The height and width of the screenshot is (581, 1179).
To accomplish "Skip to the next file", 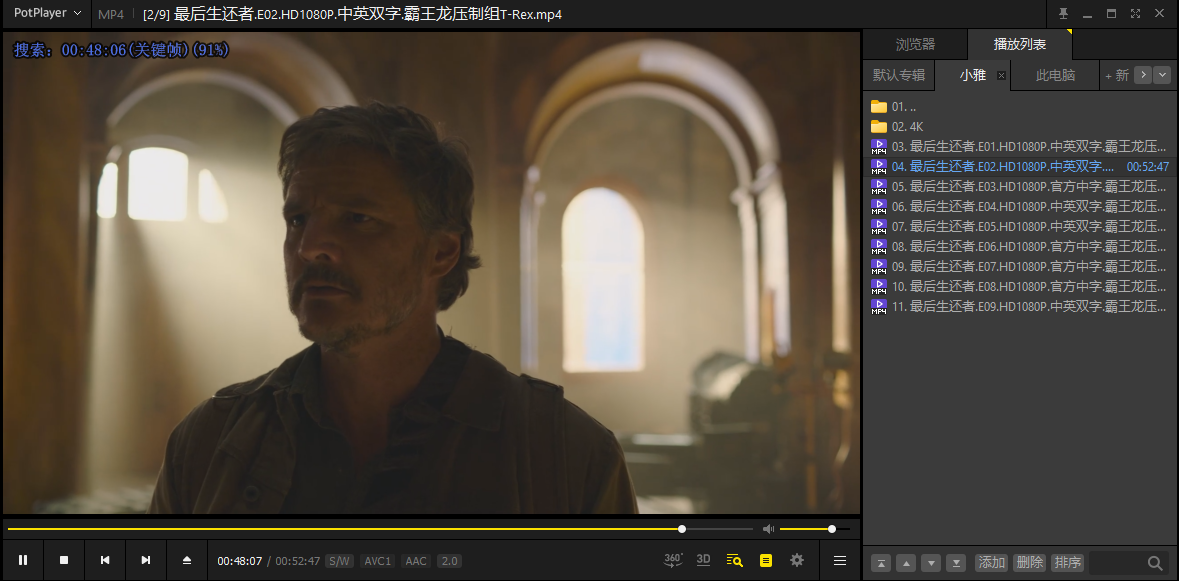I will [x=146, y=560].
